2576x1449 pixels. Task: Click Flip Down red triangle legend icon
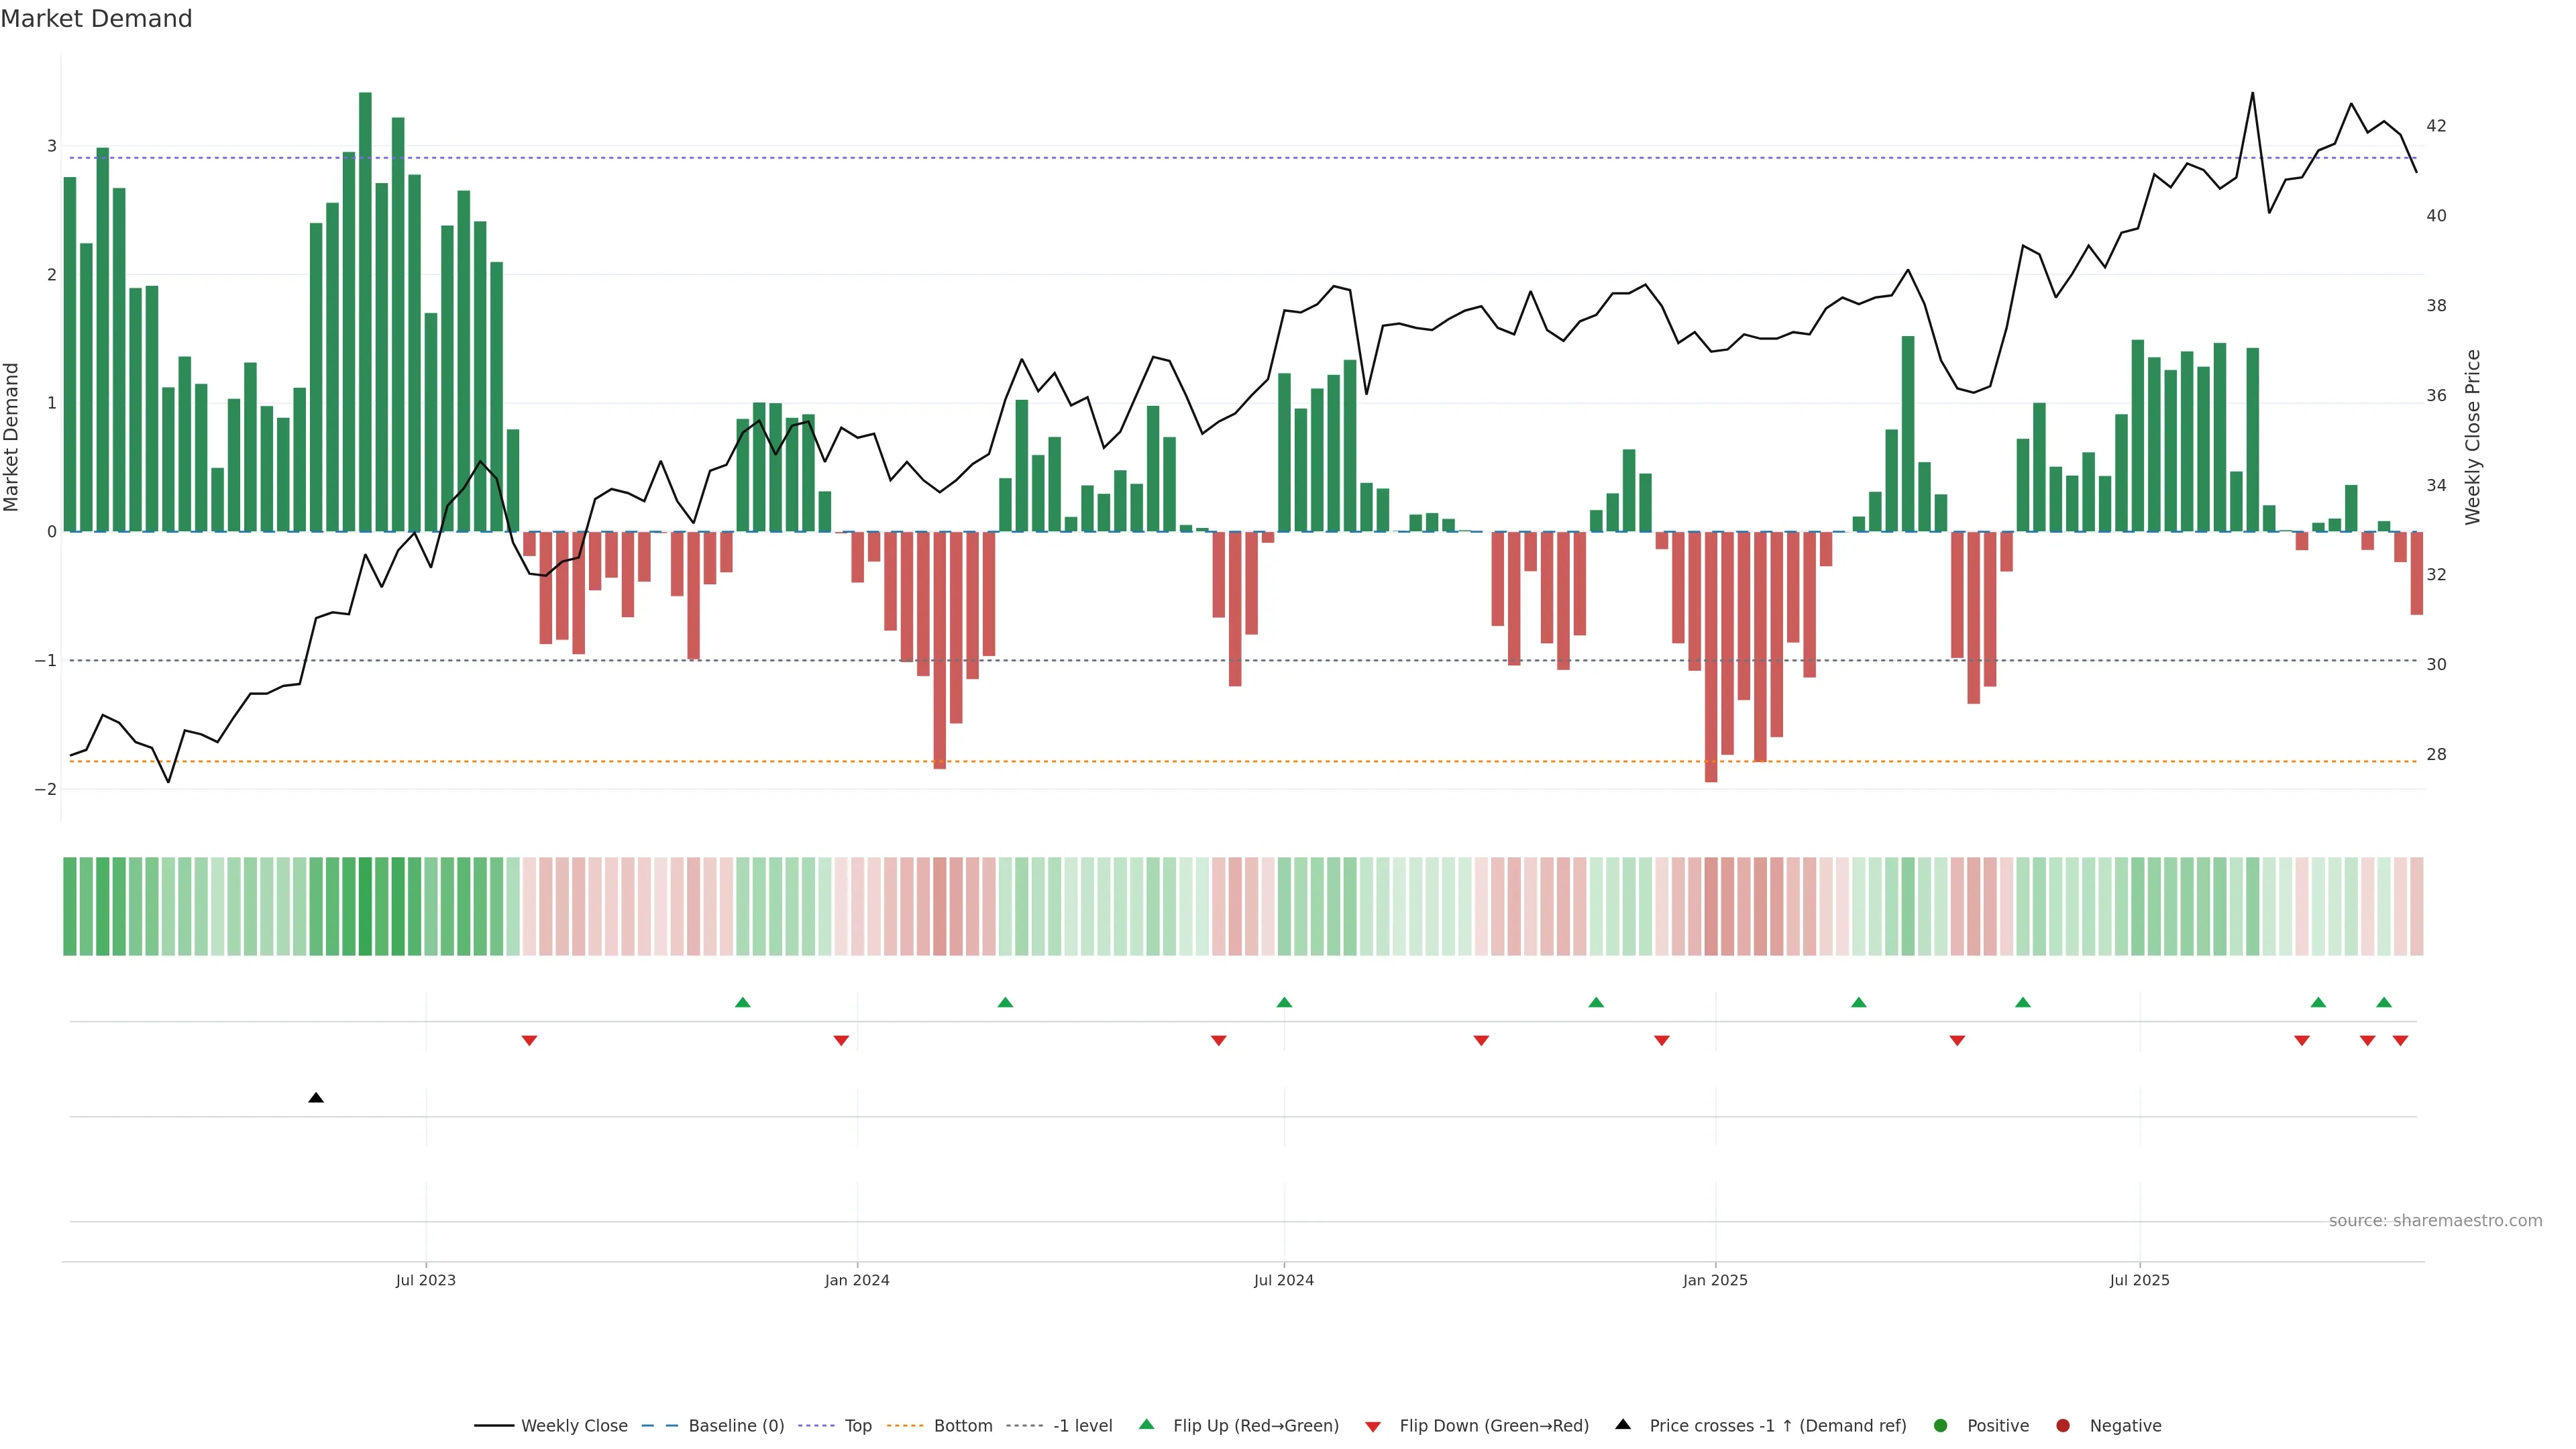(1373, 1427)
